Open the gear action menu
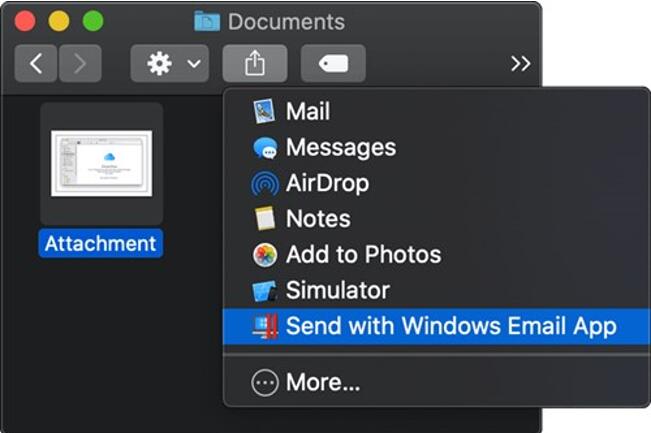 pos(169,64)
